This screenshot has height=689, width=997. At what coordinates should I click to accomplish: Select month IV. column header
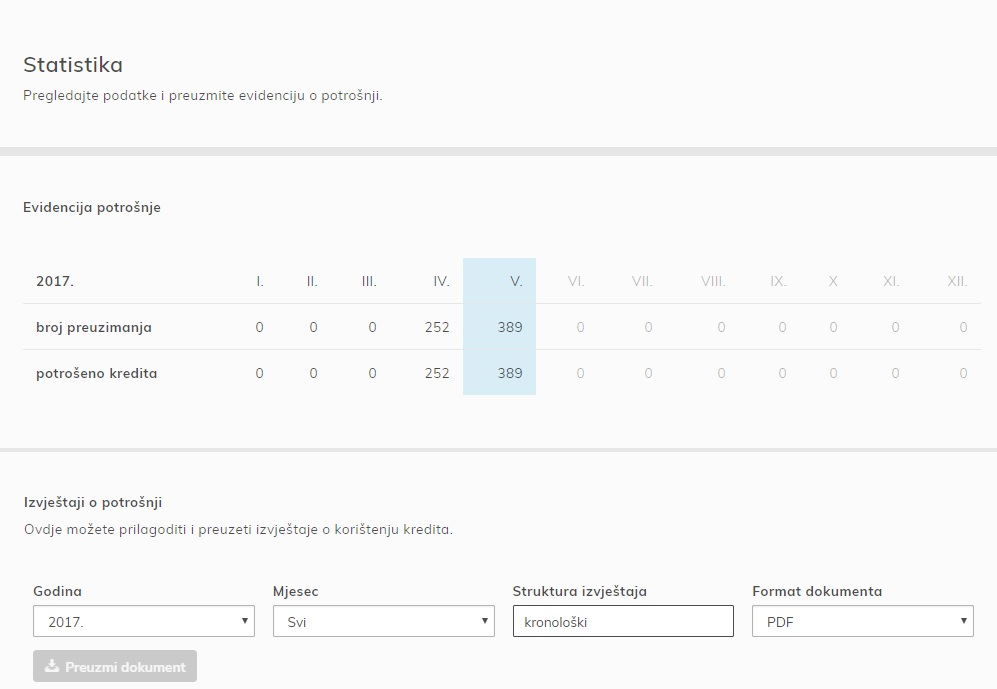pyautogui.click(x=441, y=281)
